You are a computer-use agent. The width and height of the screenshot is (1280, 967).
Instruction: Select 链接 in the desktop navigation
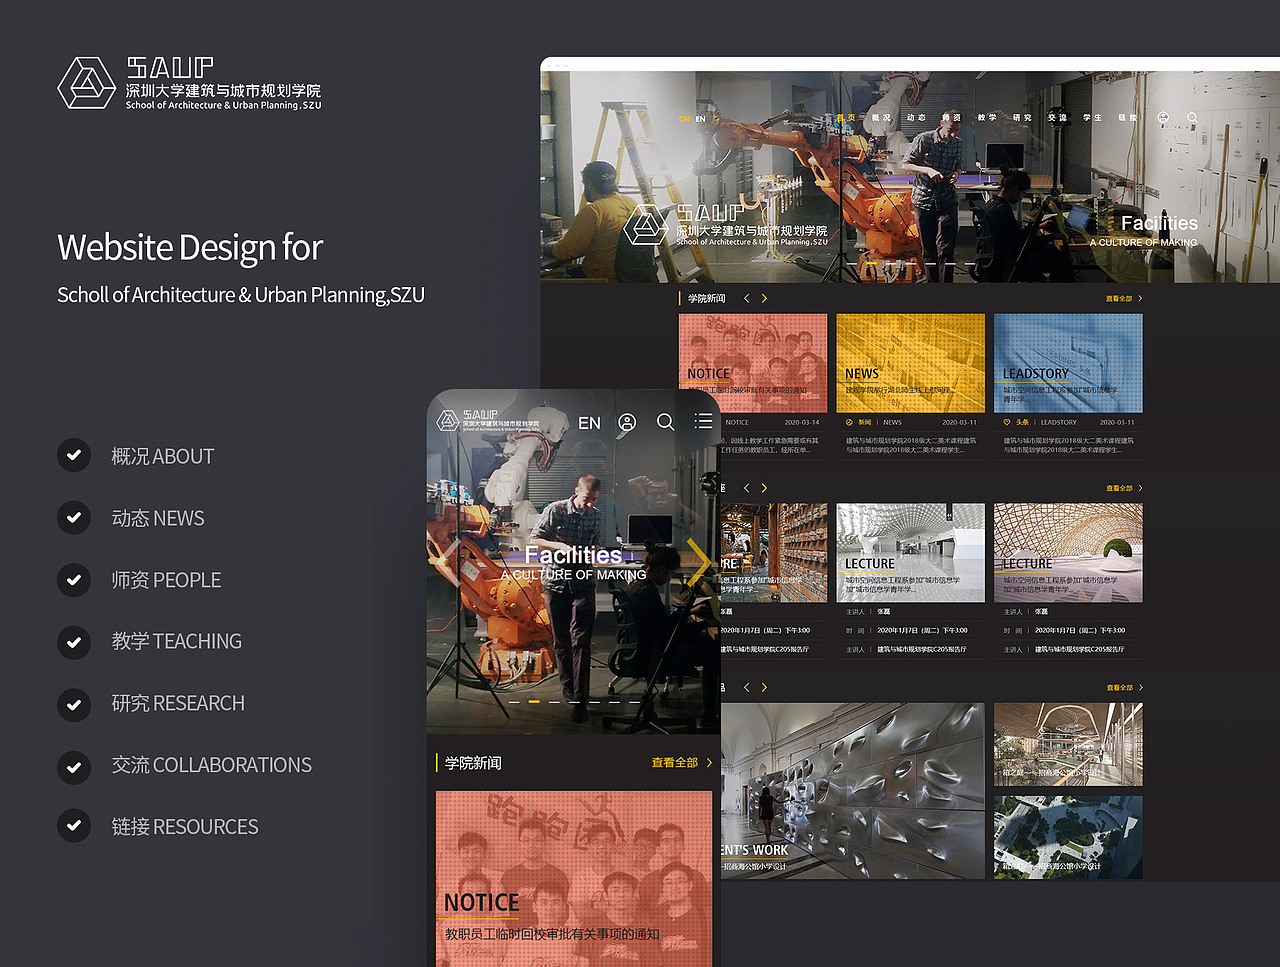click(x=1128, y=118)
